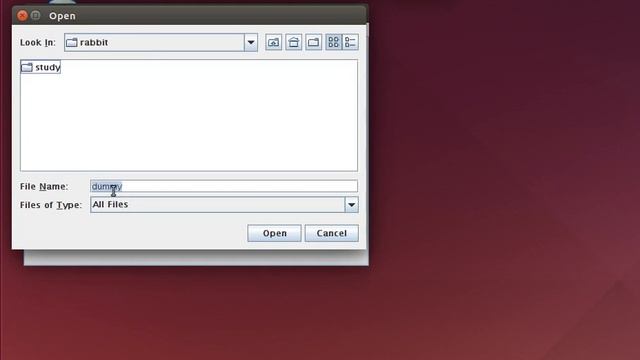Go to the Home directory icon
This screenshot has width=640, height=360.
pyautogui.click(x=293, y=42)
